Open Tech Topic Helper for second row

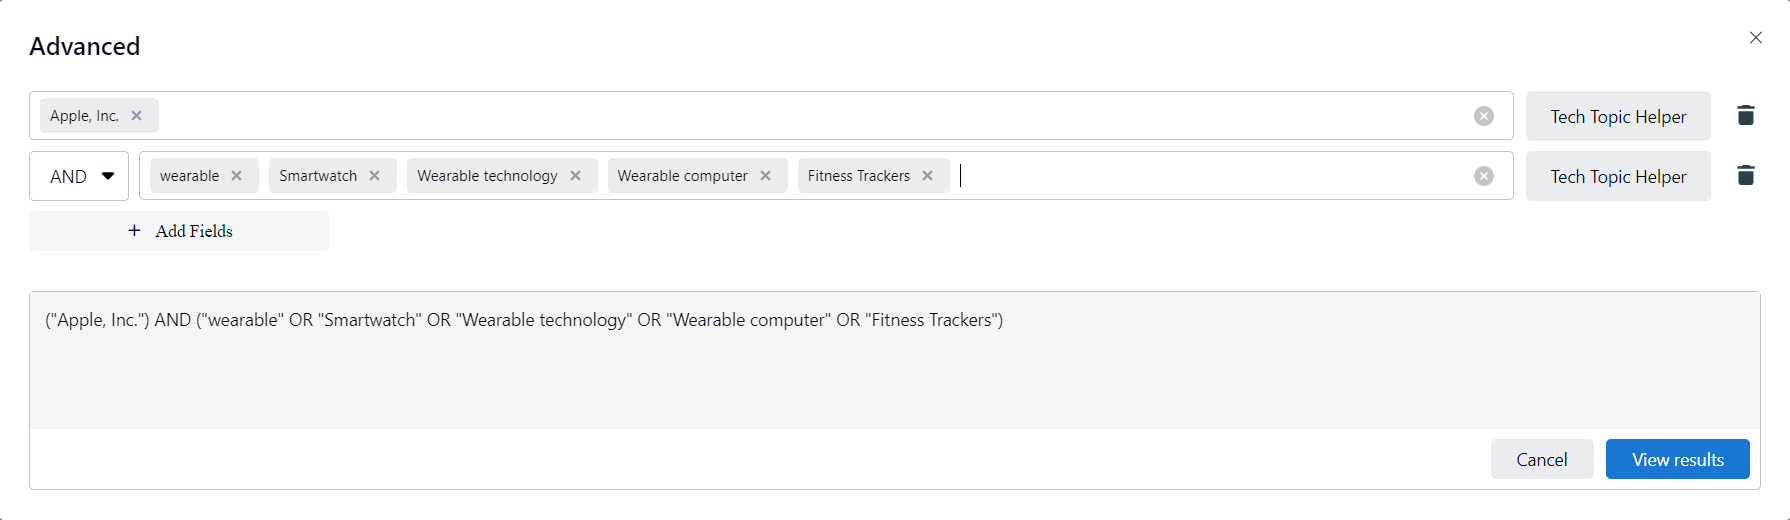pyautogui.click(x=1618, y=176)
